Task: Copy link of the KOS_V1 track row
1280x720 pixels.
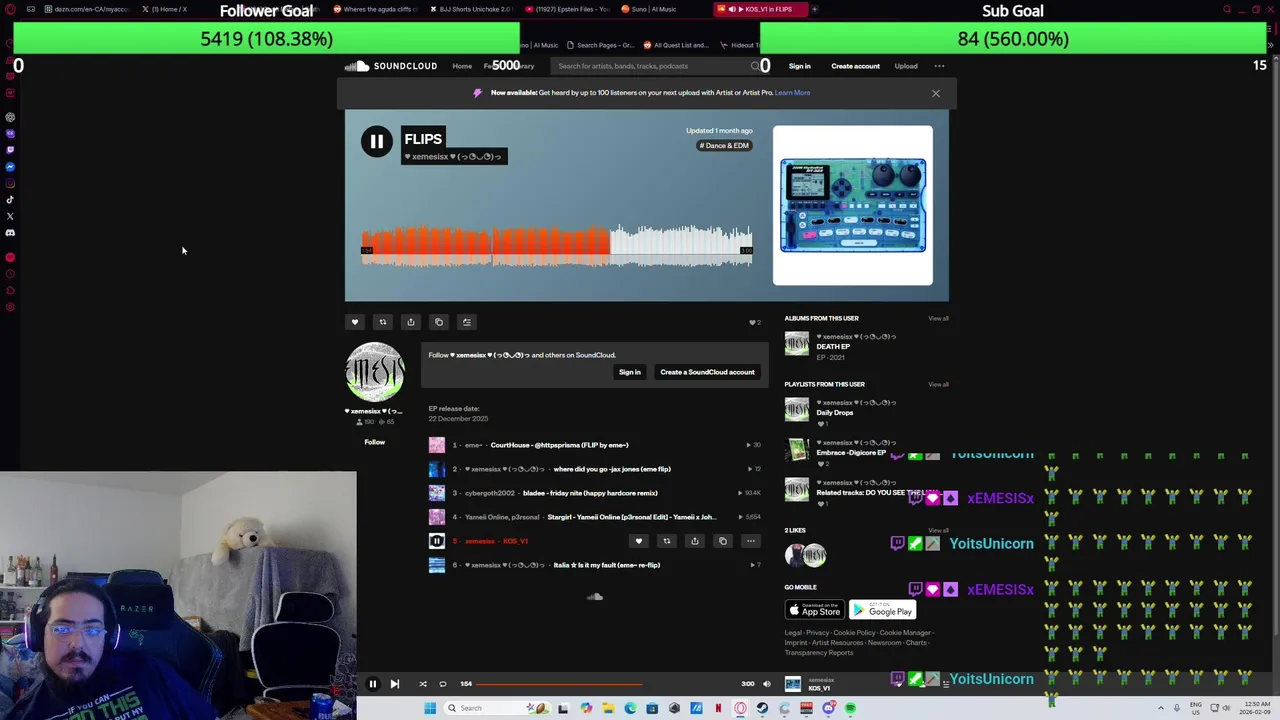Action: [723, 541]
